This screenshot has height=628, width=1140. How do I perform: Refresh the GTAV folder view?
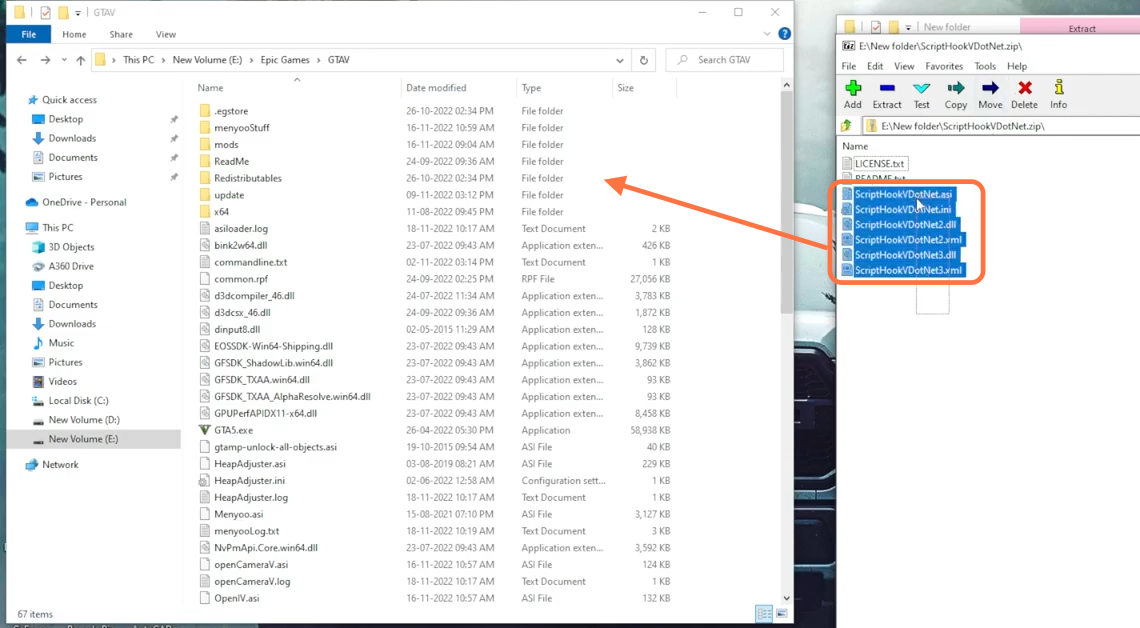(x=643, y=60)
